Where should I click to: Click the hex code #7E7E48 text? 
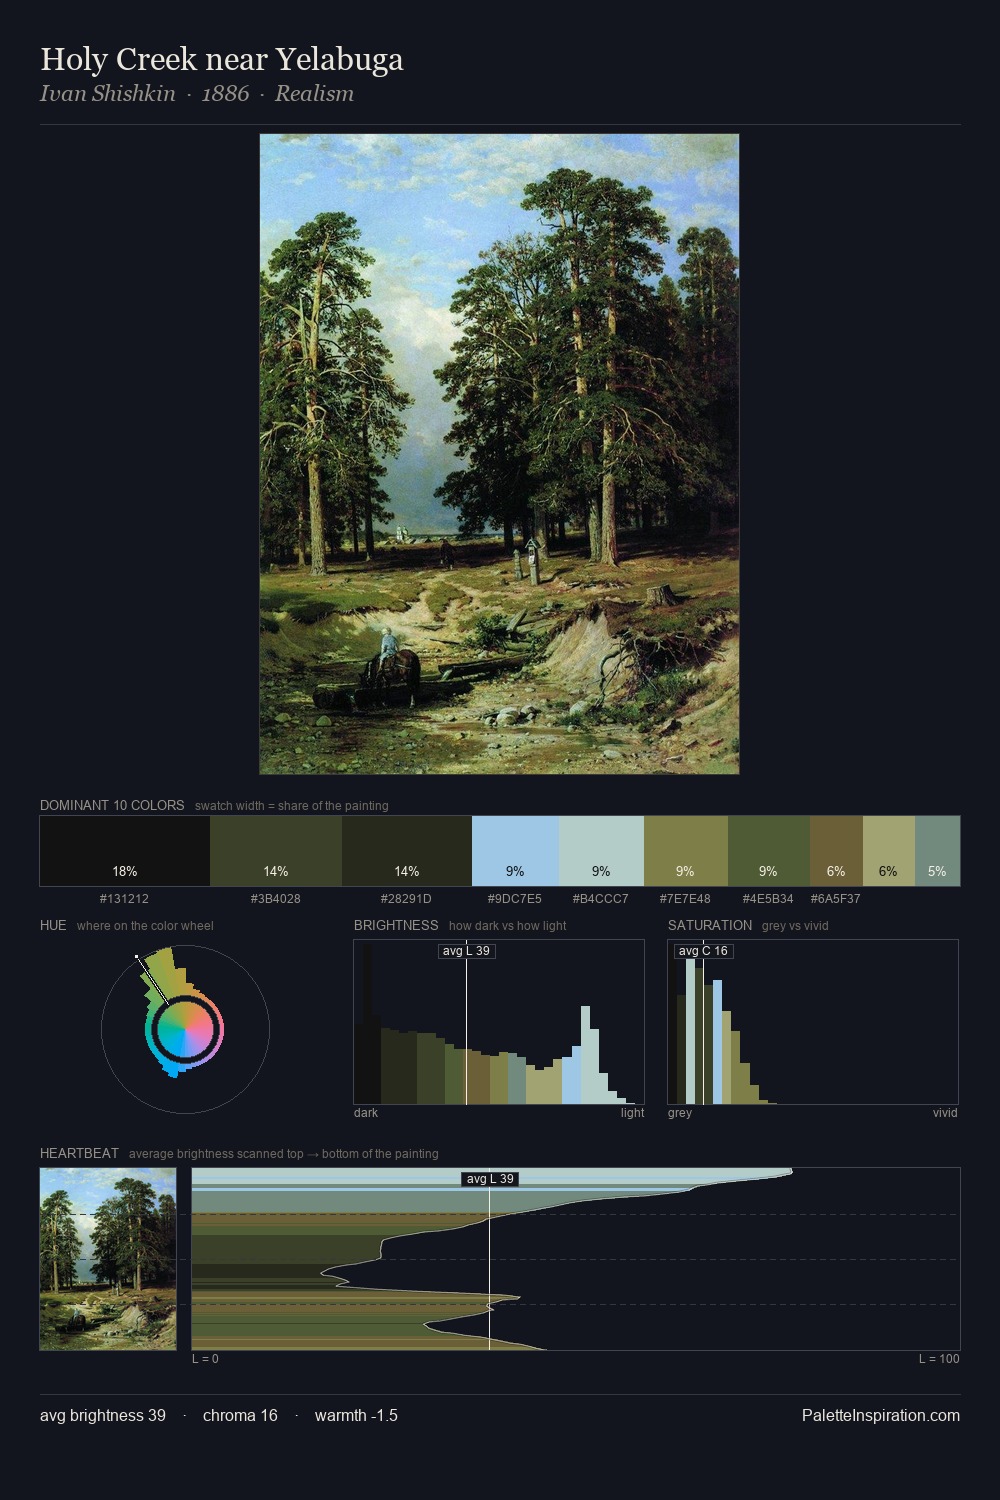685,899
